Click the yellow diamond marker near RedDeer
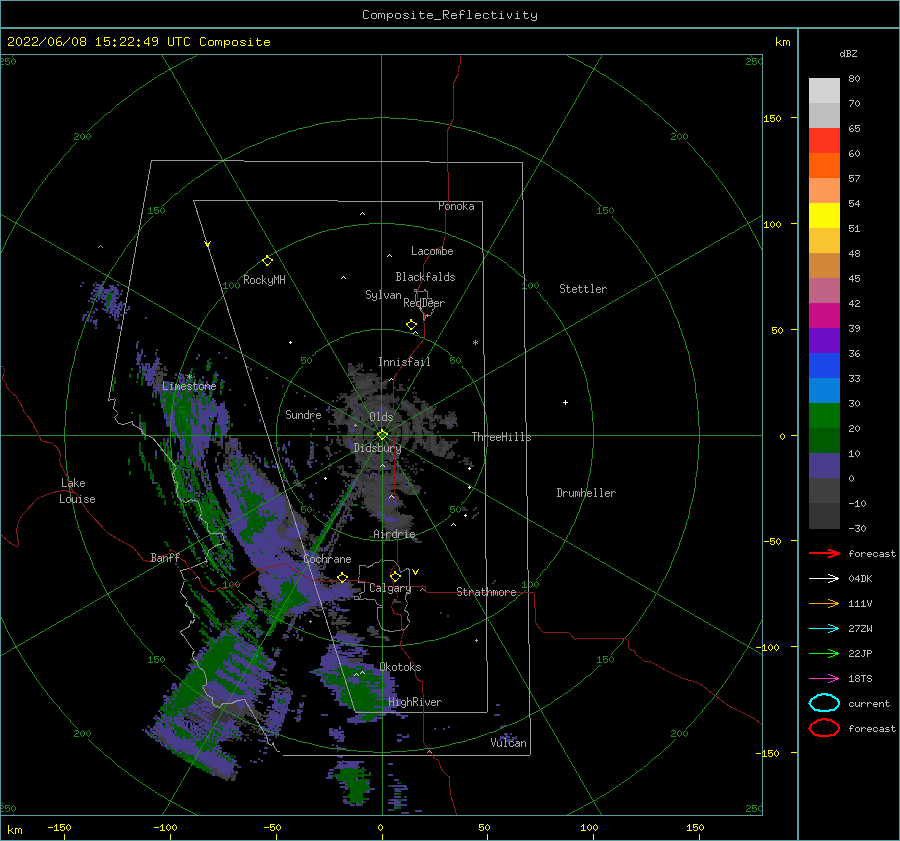 412,324
